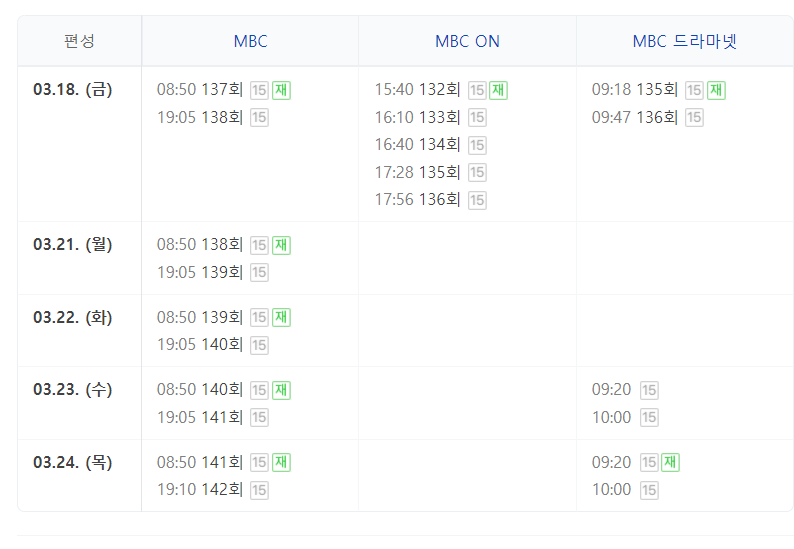
Task: Click the green 재 badge beside 09:18 135회
Action: (x=716, y=90)
